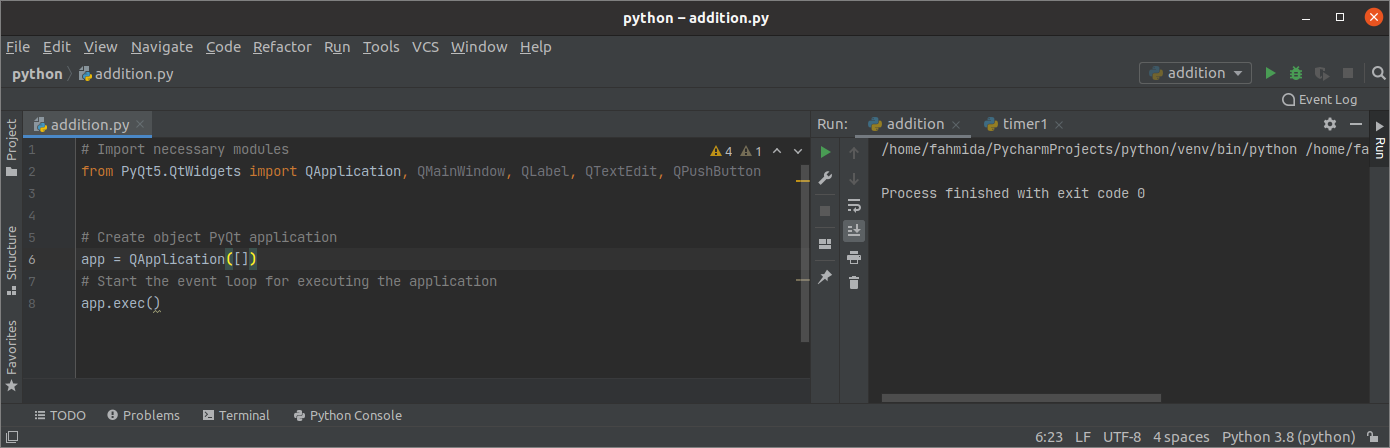Image resolution: width=1390 pixels, height=448 pixels.
Task: Open the UTF-8 encoding selector
Action: pyautogui.click(x=1121, y=437)
